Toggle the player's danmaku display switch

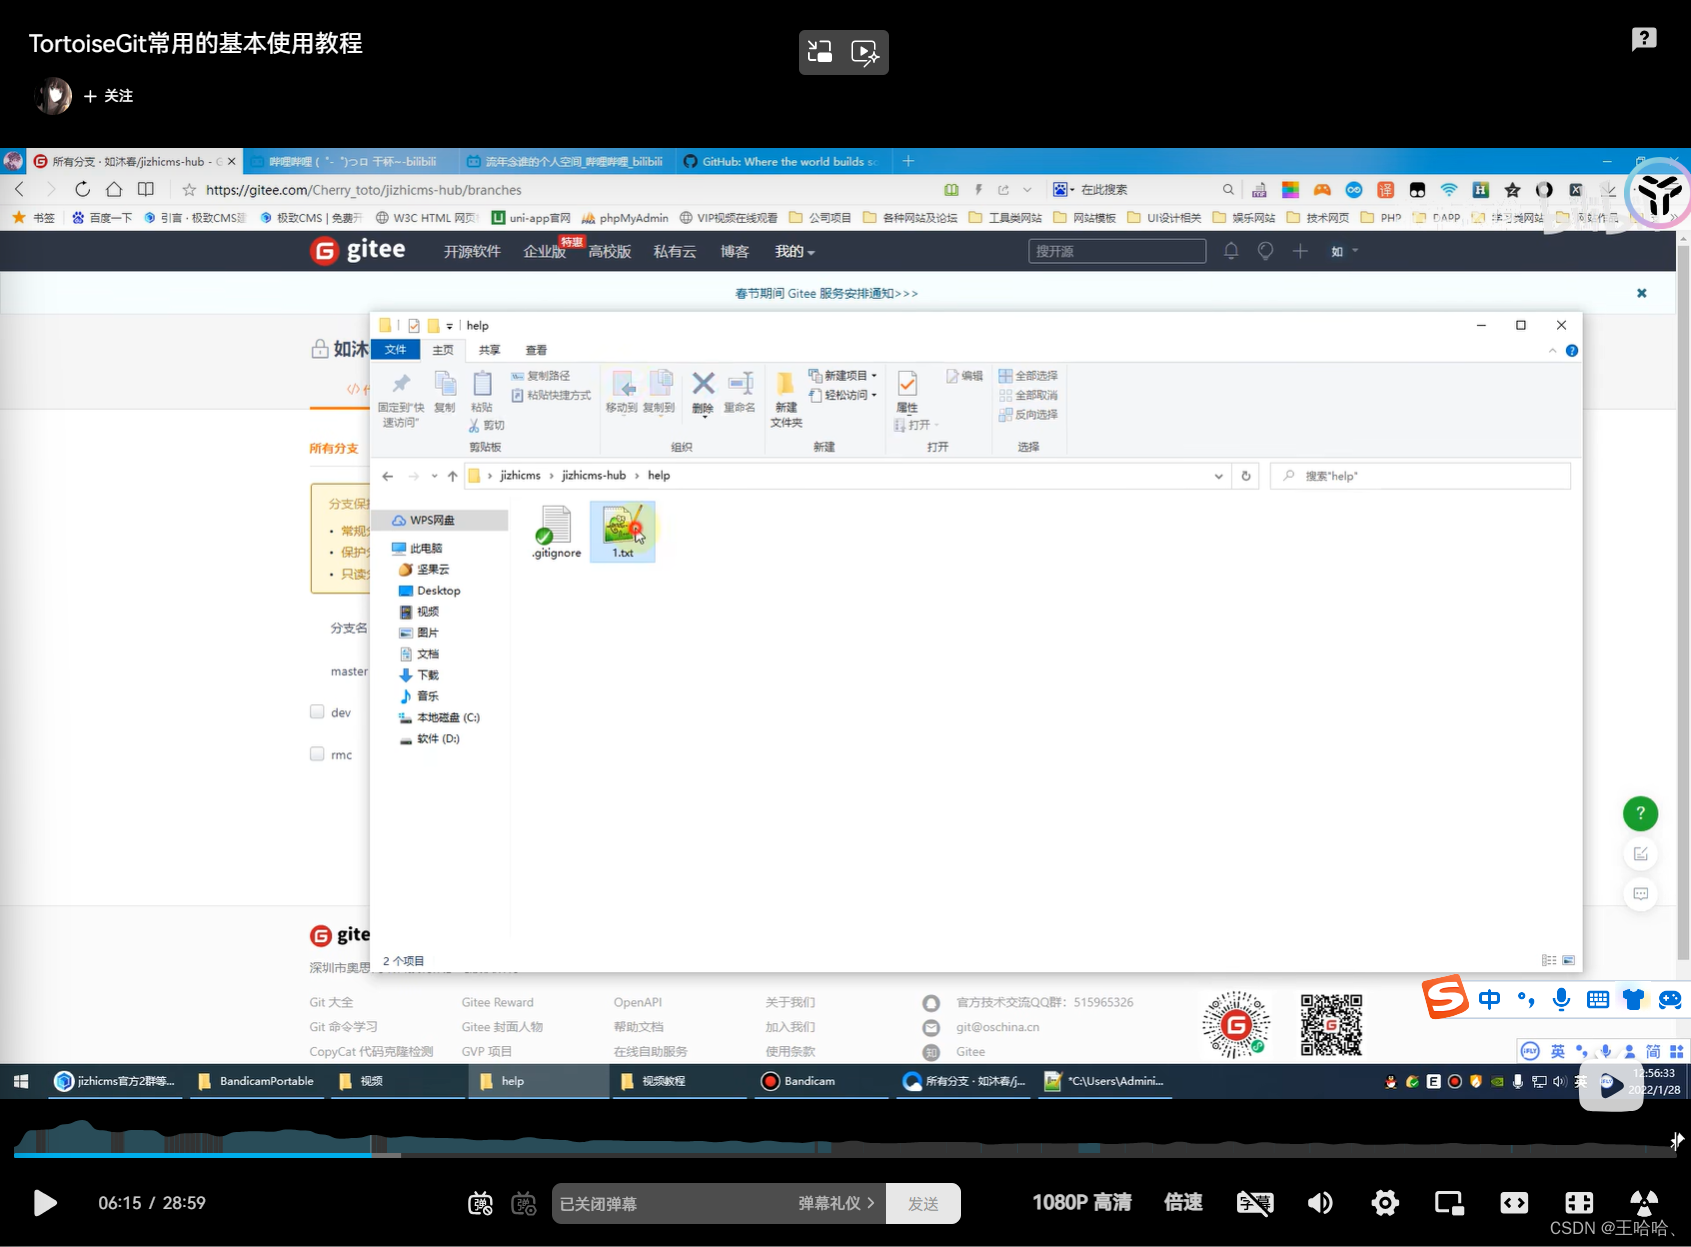(x=481, y=1203)
